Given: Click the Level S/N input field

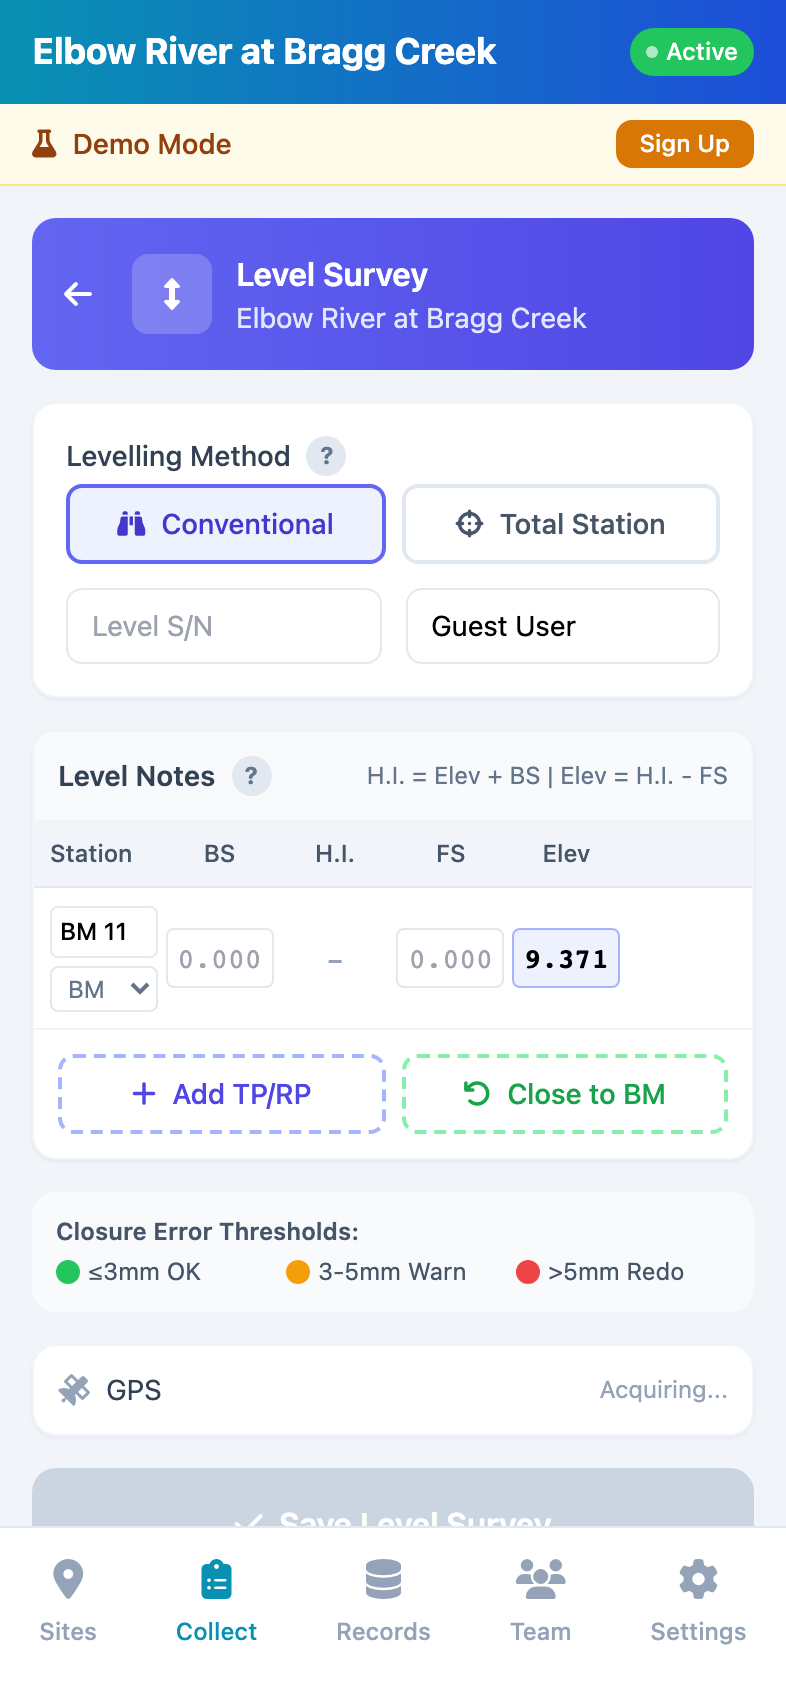Looking at the screenshot, I should (x=224, y=626).
